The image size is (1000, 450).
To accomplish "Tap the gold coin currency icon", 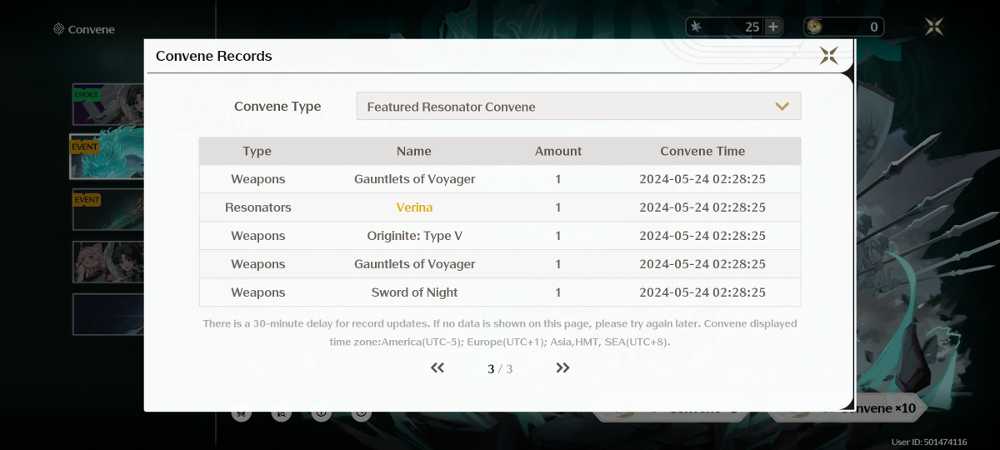I will tap(814, 27).
